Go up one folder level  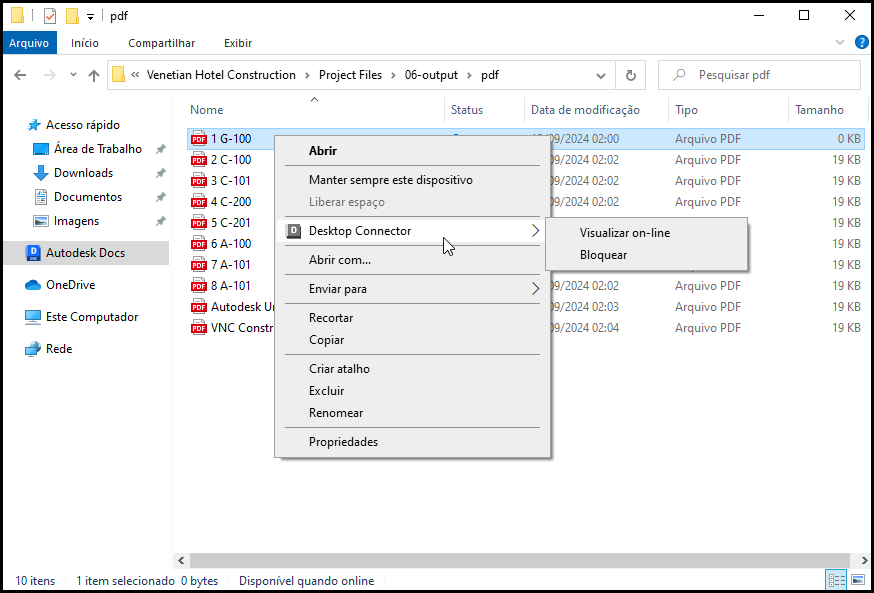(x=94, y=75)
